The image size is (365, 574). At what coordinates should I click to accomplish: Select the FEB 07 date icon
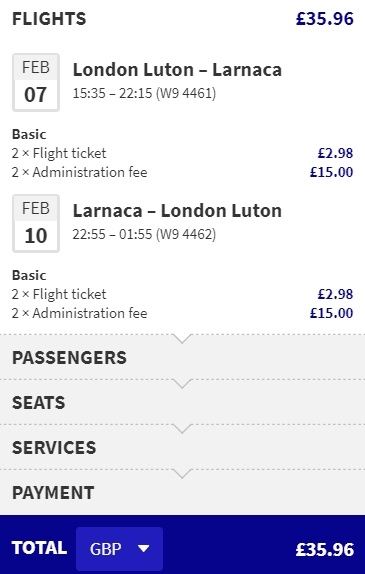36,82
